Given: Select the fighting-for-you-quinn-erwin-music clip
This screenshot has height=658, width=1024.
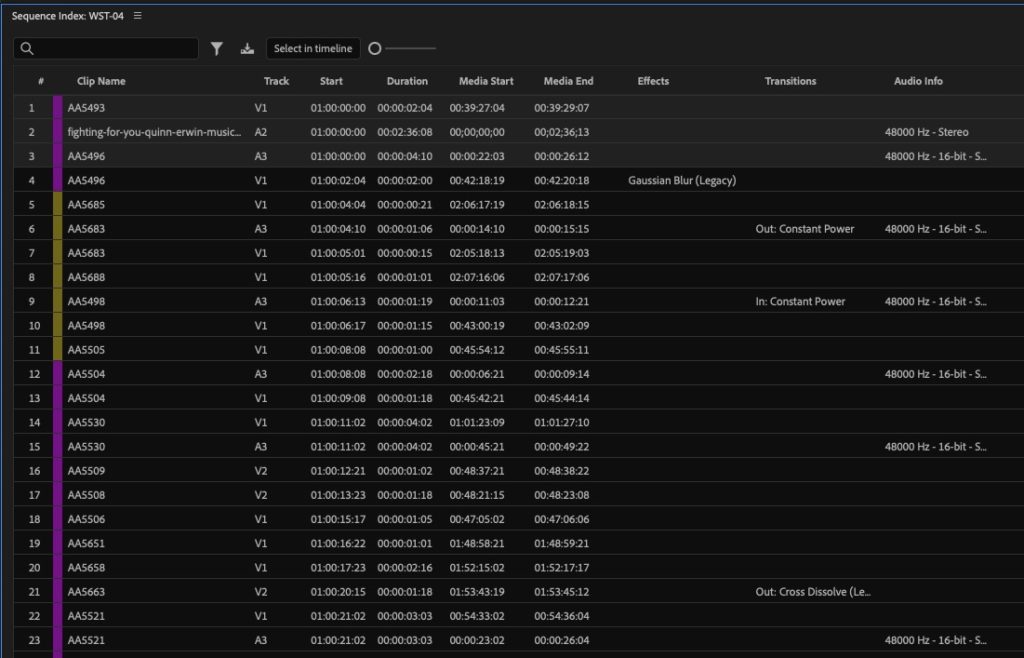Looking at the screenshot, I should point(154,132).
